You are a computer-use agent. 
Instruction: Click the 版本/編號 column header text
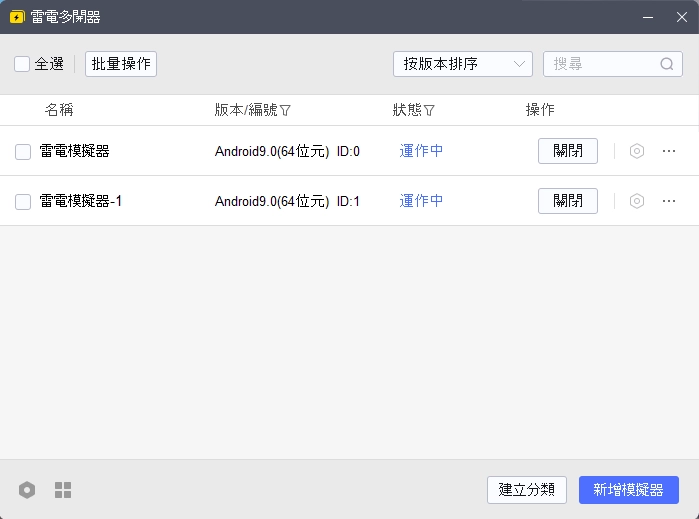point(246,110)
